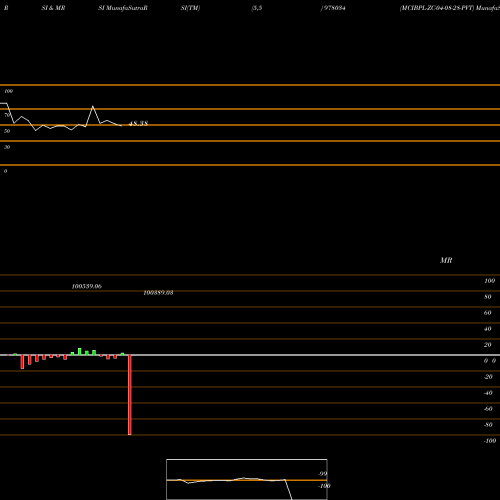Click the '30' level on RSI axis

coord(7,147)
